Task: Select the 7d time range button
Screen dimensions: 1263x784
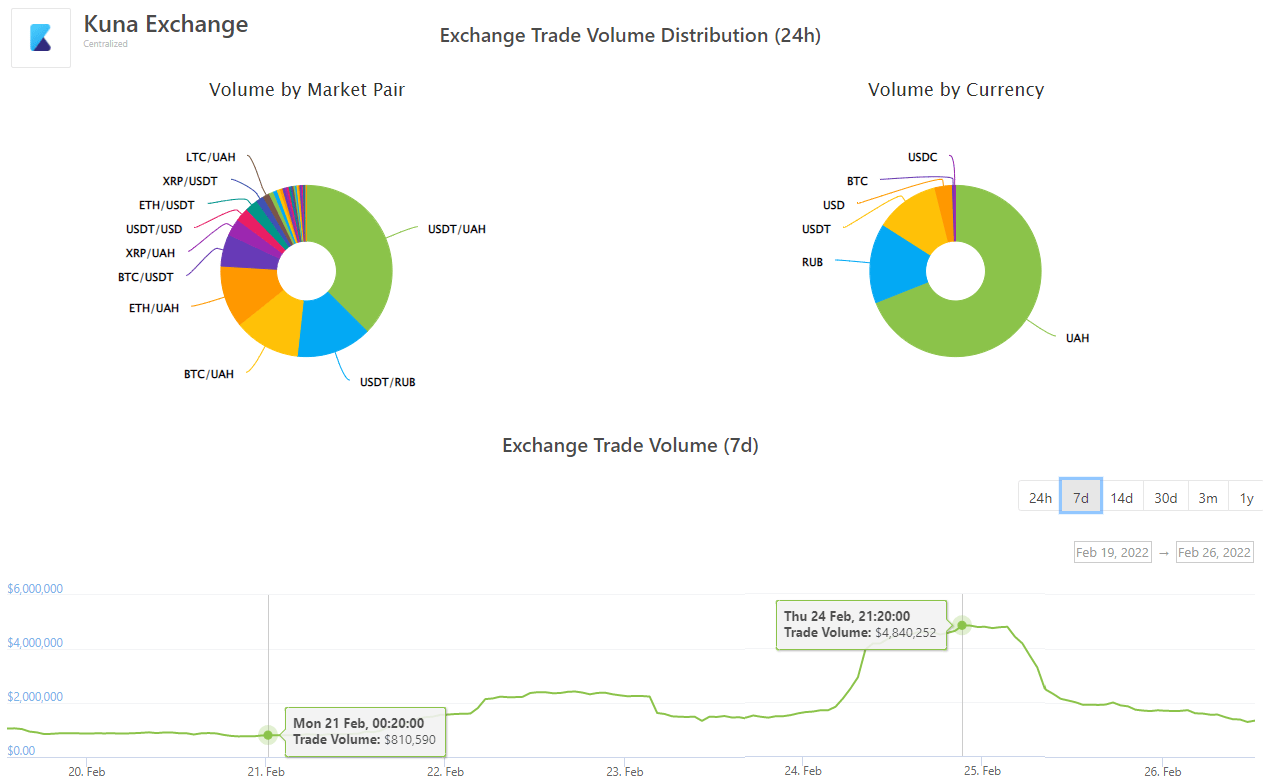Action: (1081, 497)
